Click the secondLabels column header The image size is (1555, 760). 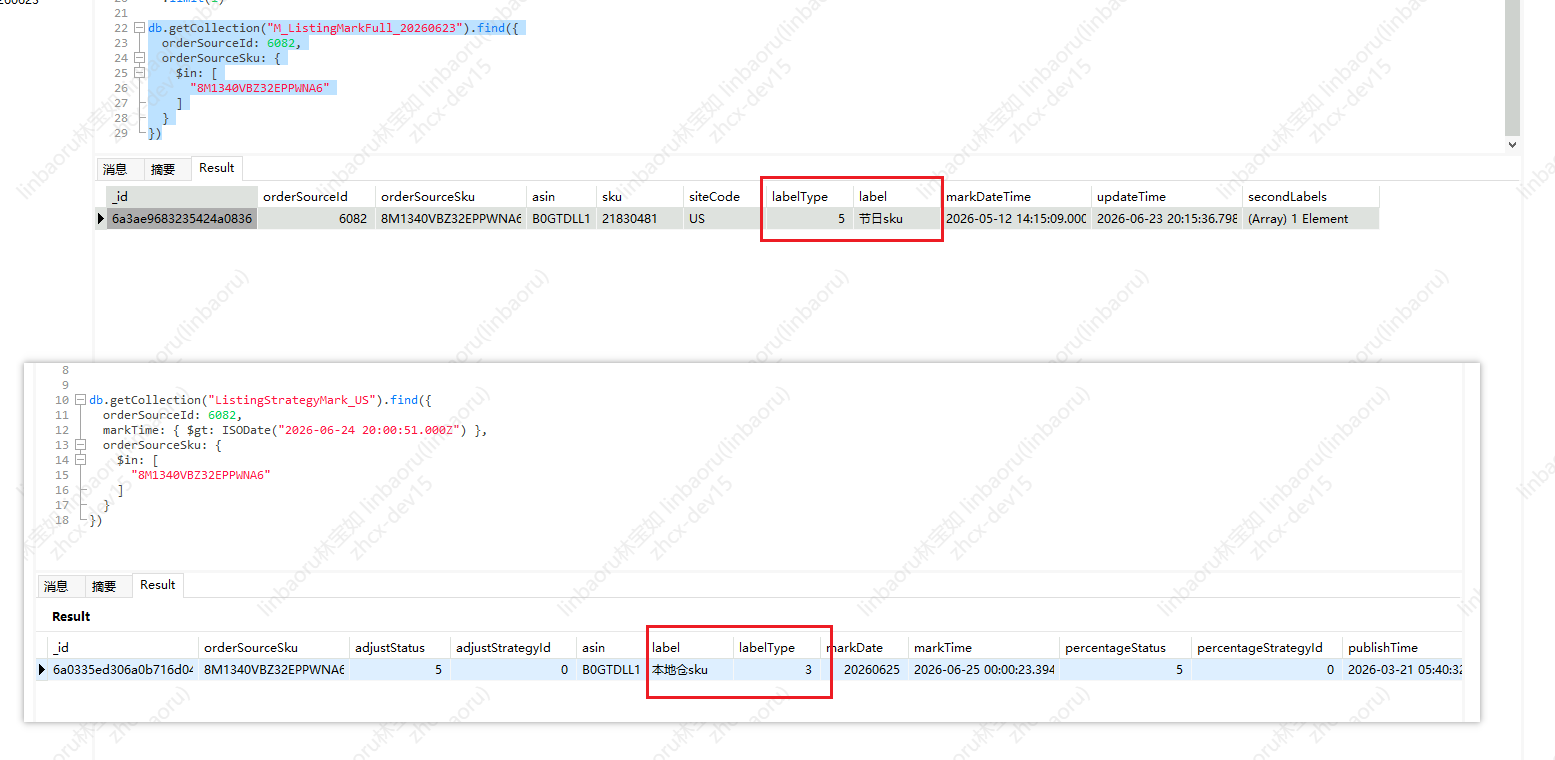coord(1311,197)
